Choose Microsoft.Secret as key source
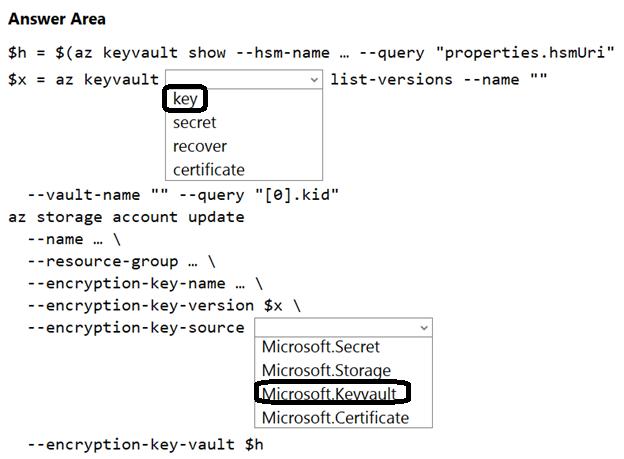624x459 pixels. coord(320,347)
